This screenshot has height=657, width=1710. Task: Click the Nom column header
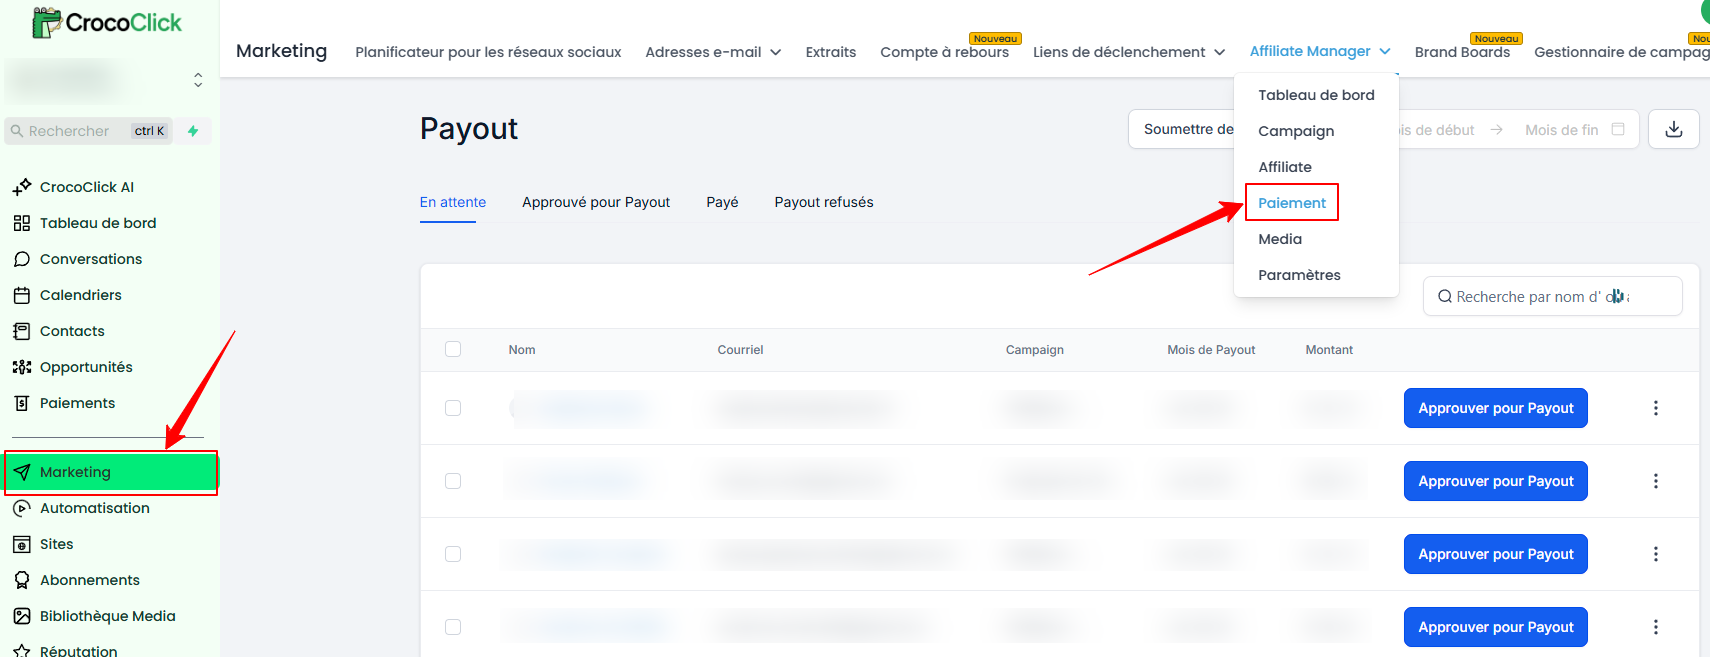click(x=522, y=350)
